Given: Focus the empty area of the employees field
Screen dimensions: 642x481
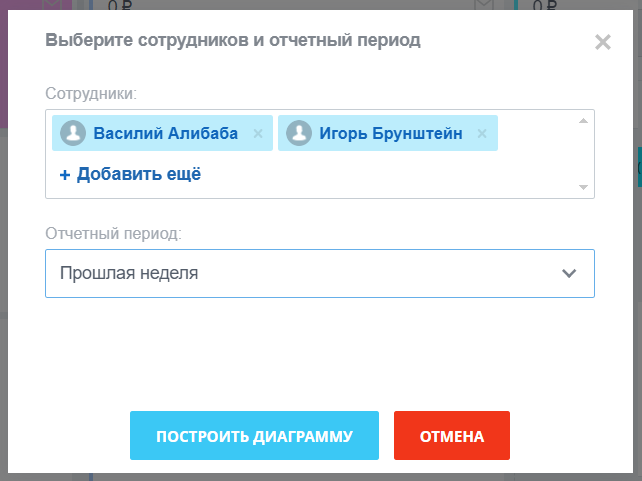Looking at the screenshot, I should (400, 176).
